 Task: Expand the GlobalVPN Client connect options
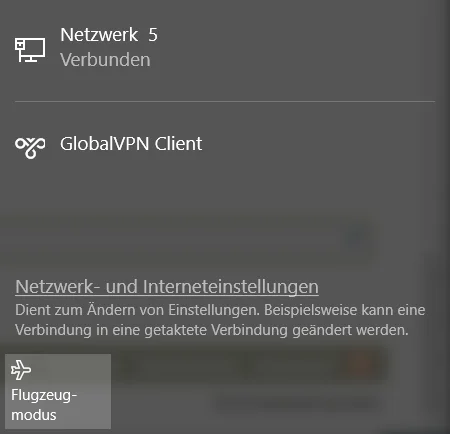(x=225, y=144)
